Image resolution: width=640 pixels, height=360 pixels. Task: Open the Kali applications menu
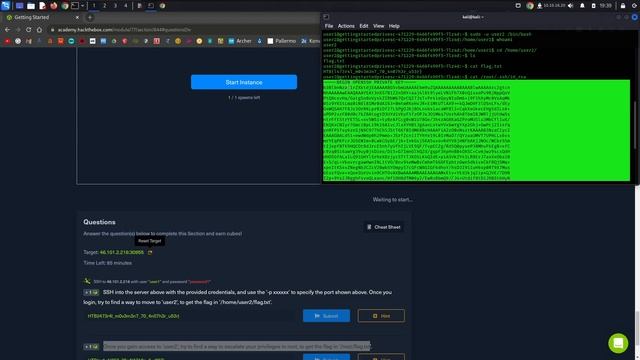[5, 6]
